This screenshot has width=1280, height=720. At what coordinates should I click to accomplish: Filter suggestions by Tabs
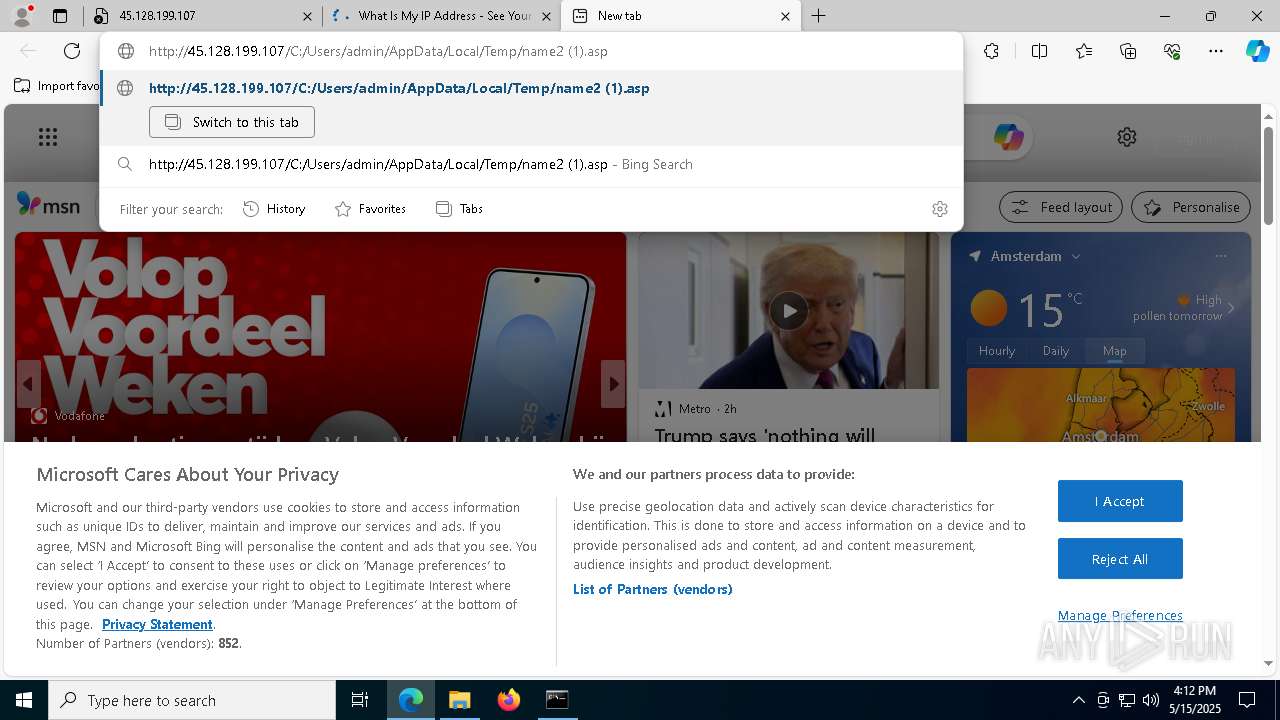460,209
